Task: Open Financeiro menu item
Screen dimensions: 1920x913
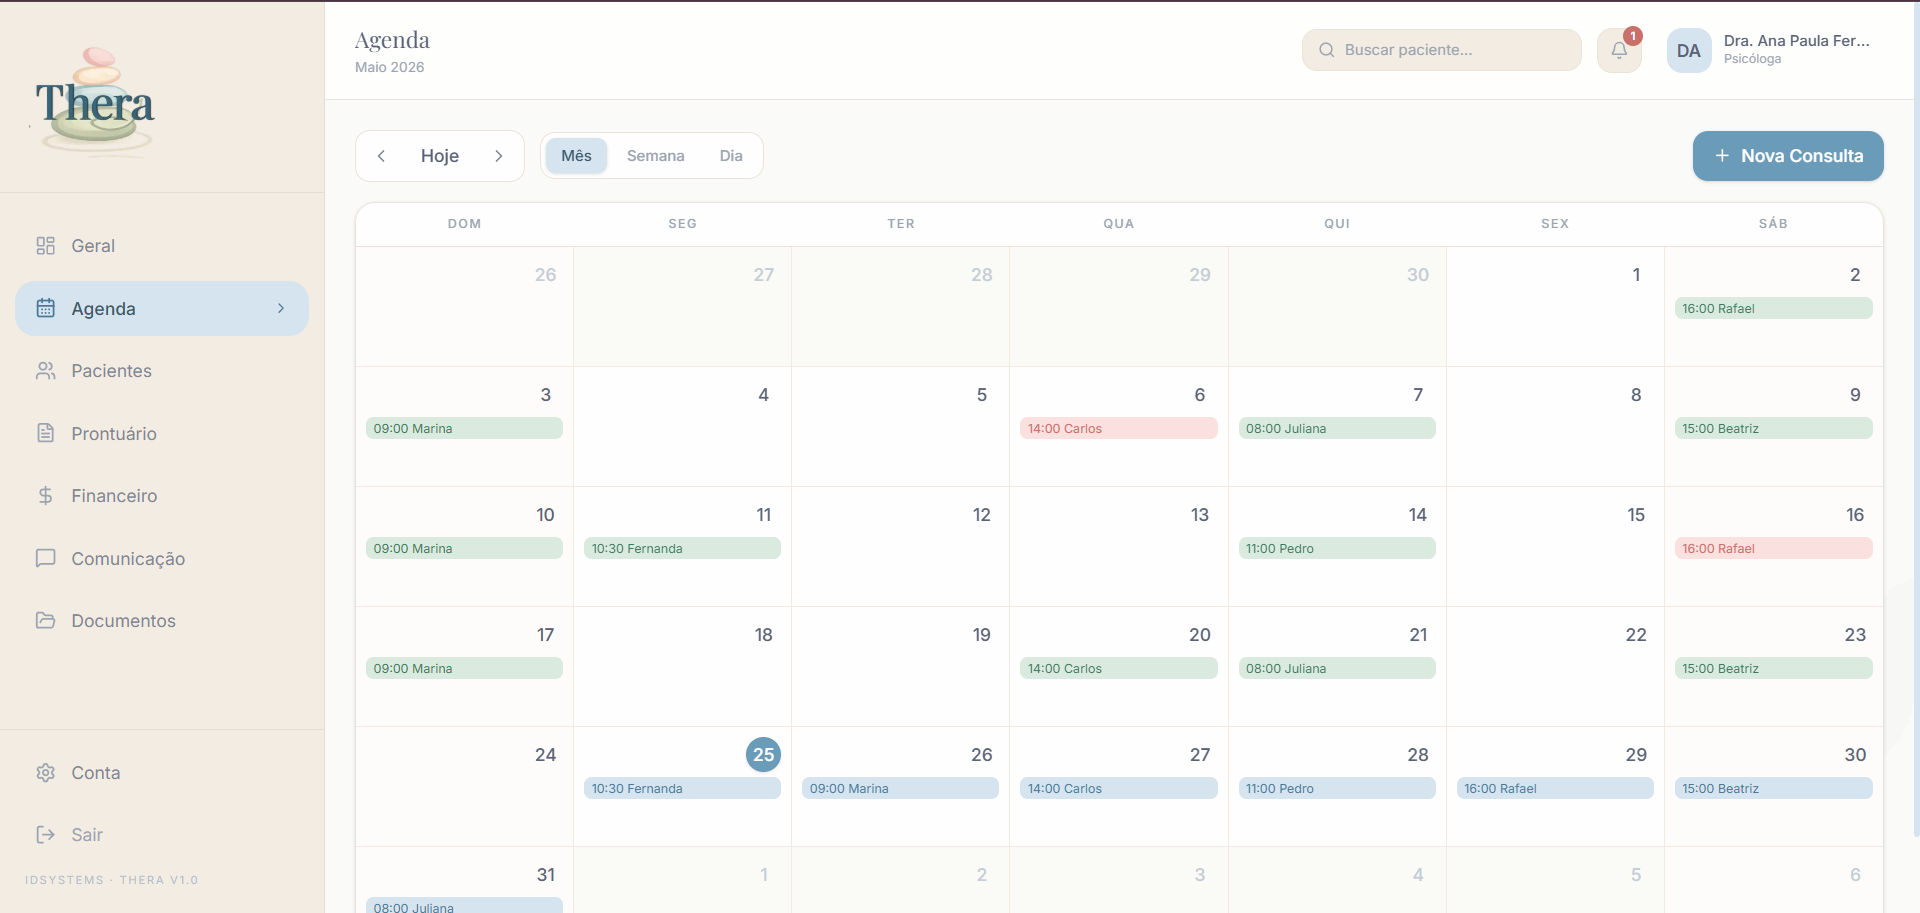Action: click(162, 496)
